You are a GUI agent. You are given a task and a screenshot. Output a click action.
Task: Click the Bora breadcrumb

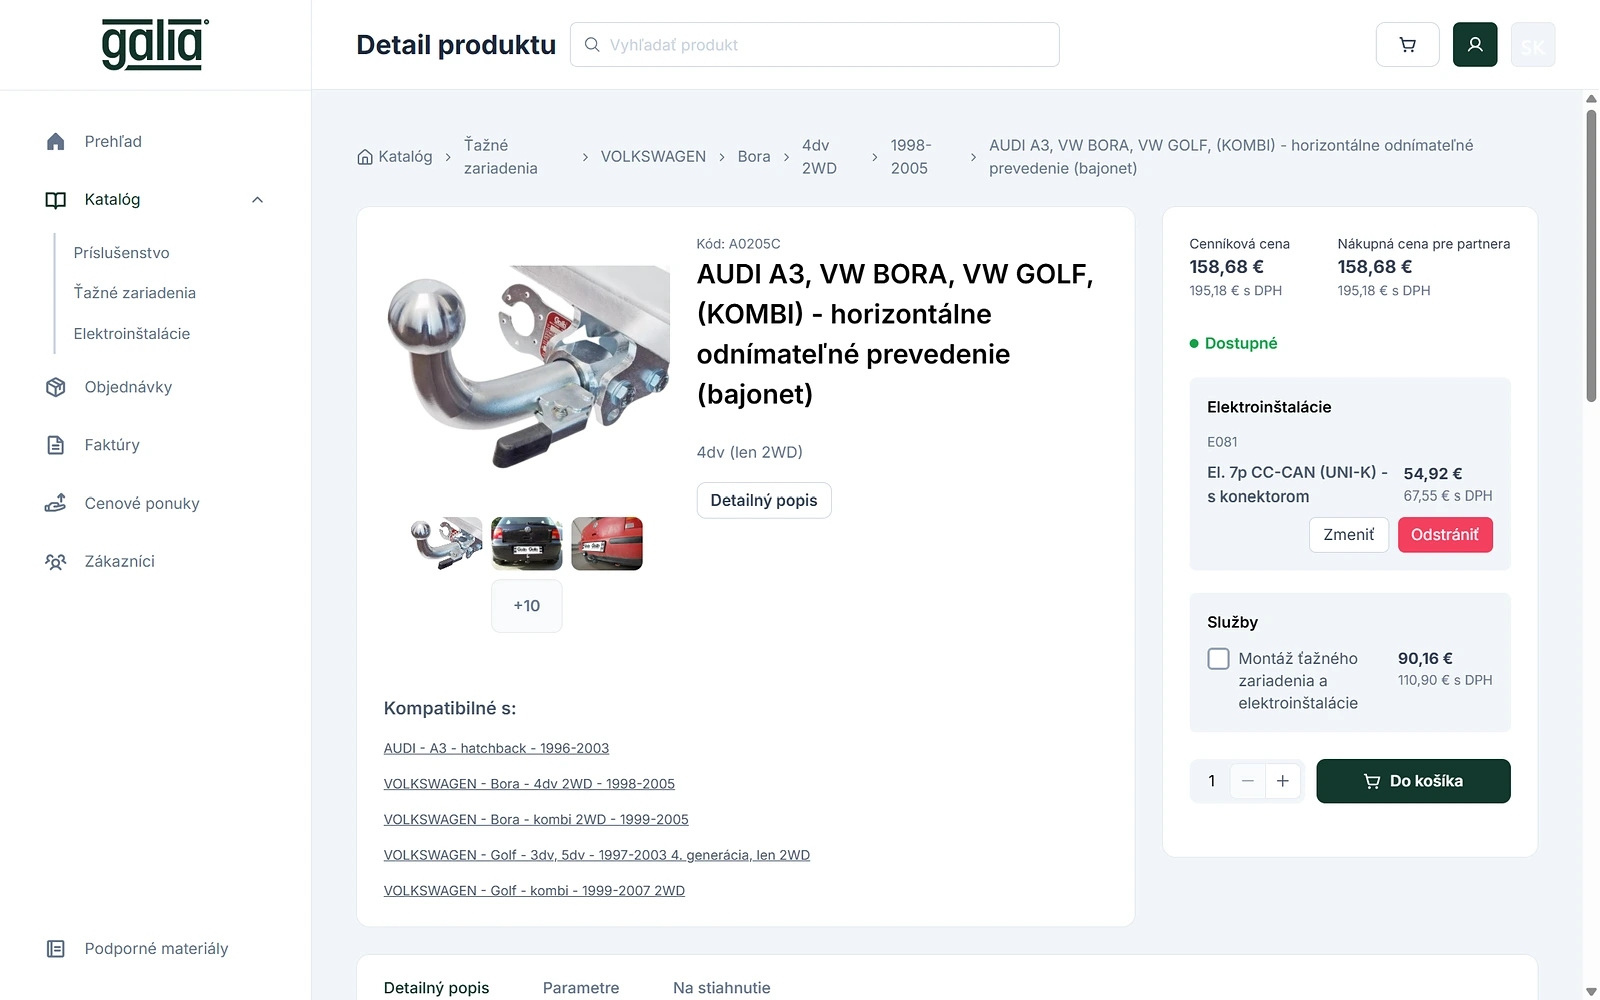point(754,157)
